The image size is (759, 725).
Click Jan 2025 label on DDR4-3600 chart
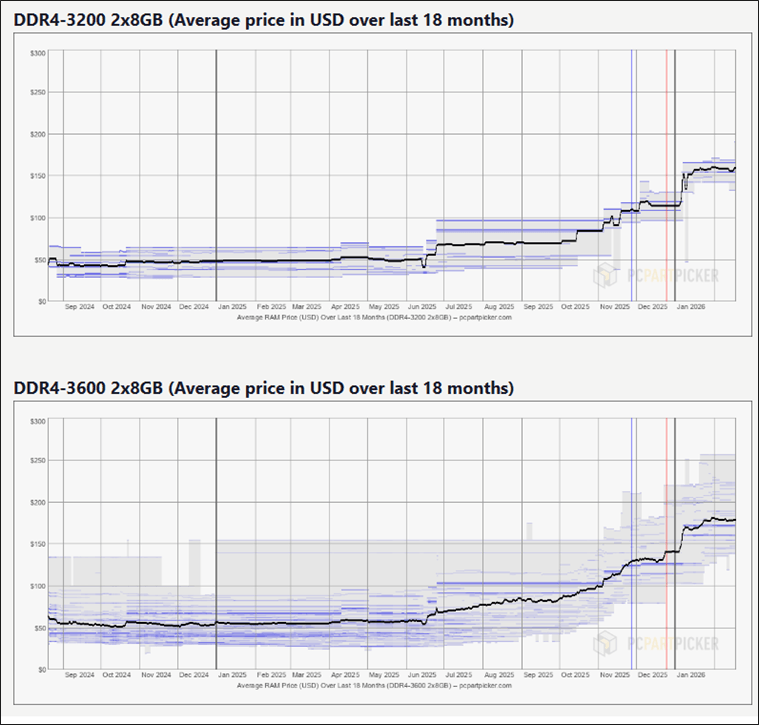232,675
